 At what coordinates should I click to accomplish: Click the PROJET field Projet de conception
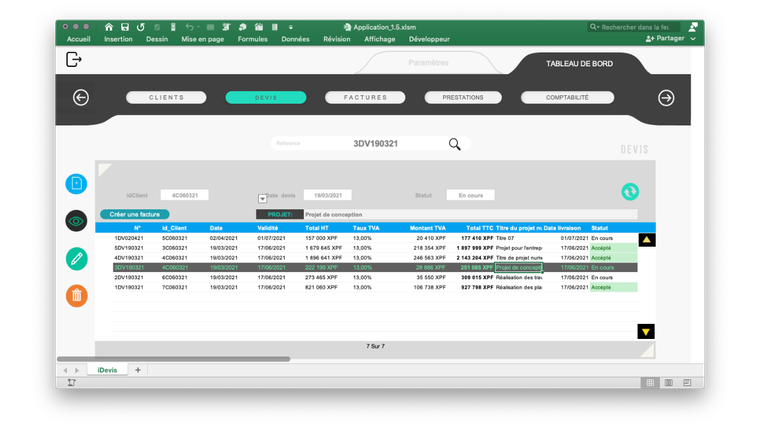coord(470,215)
